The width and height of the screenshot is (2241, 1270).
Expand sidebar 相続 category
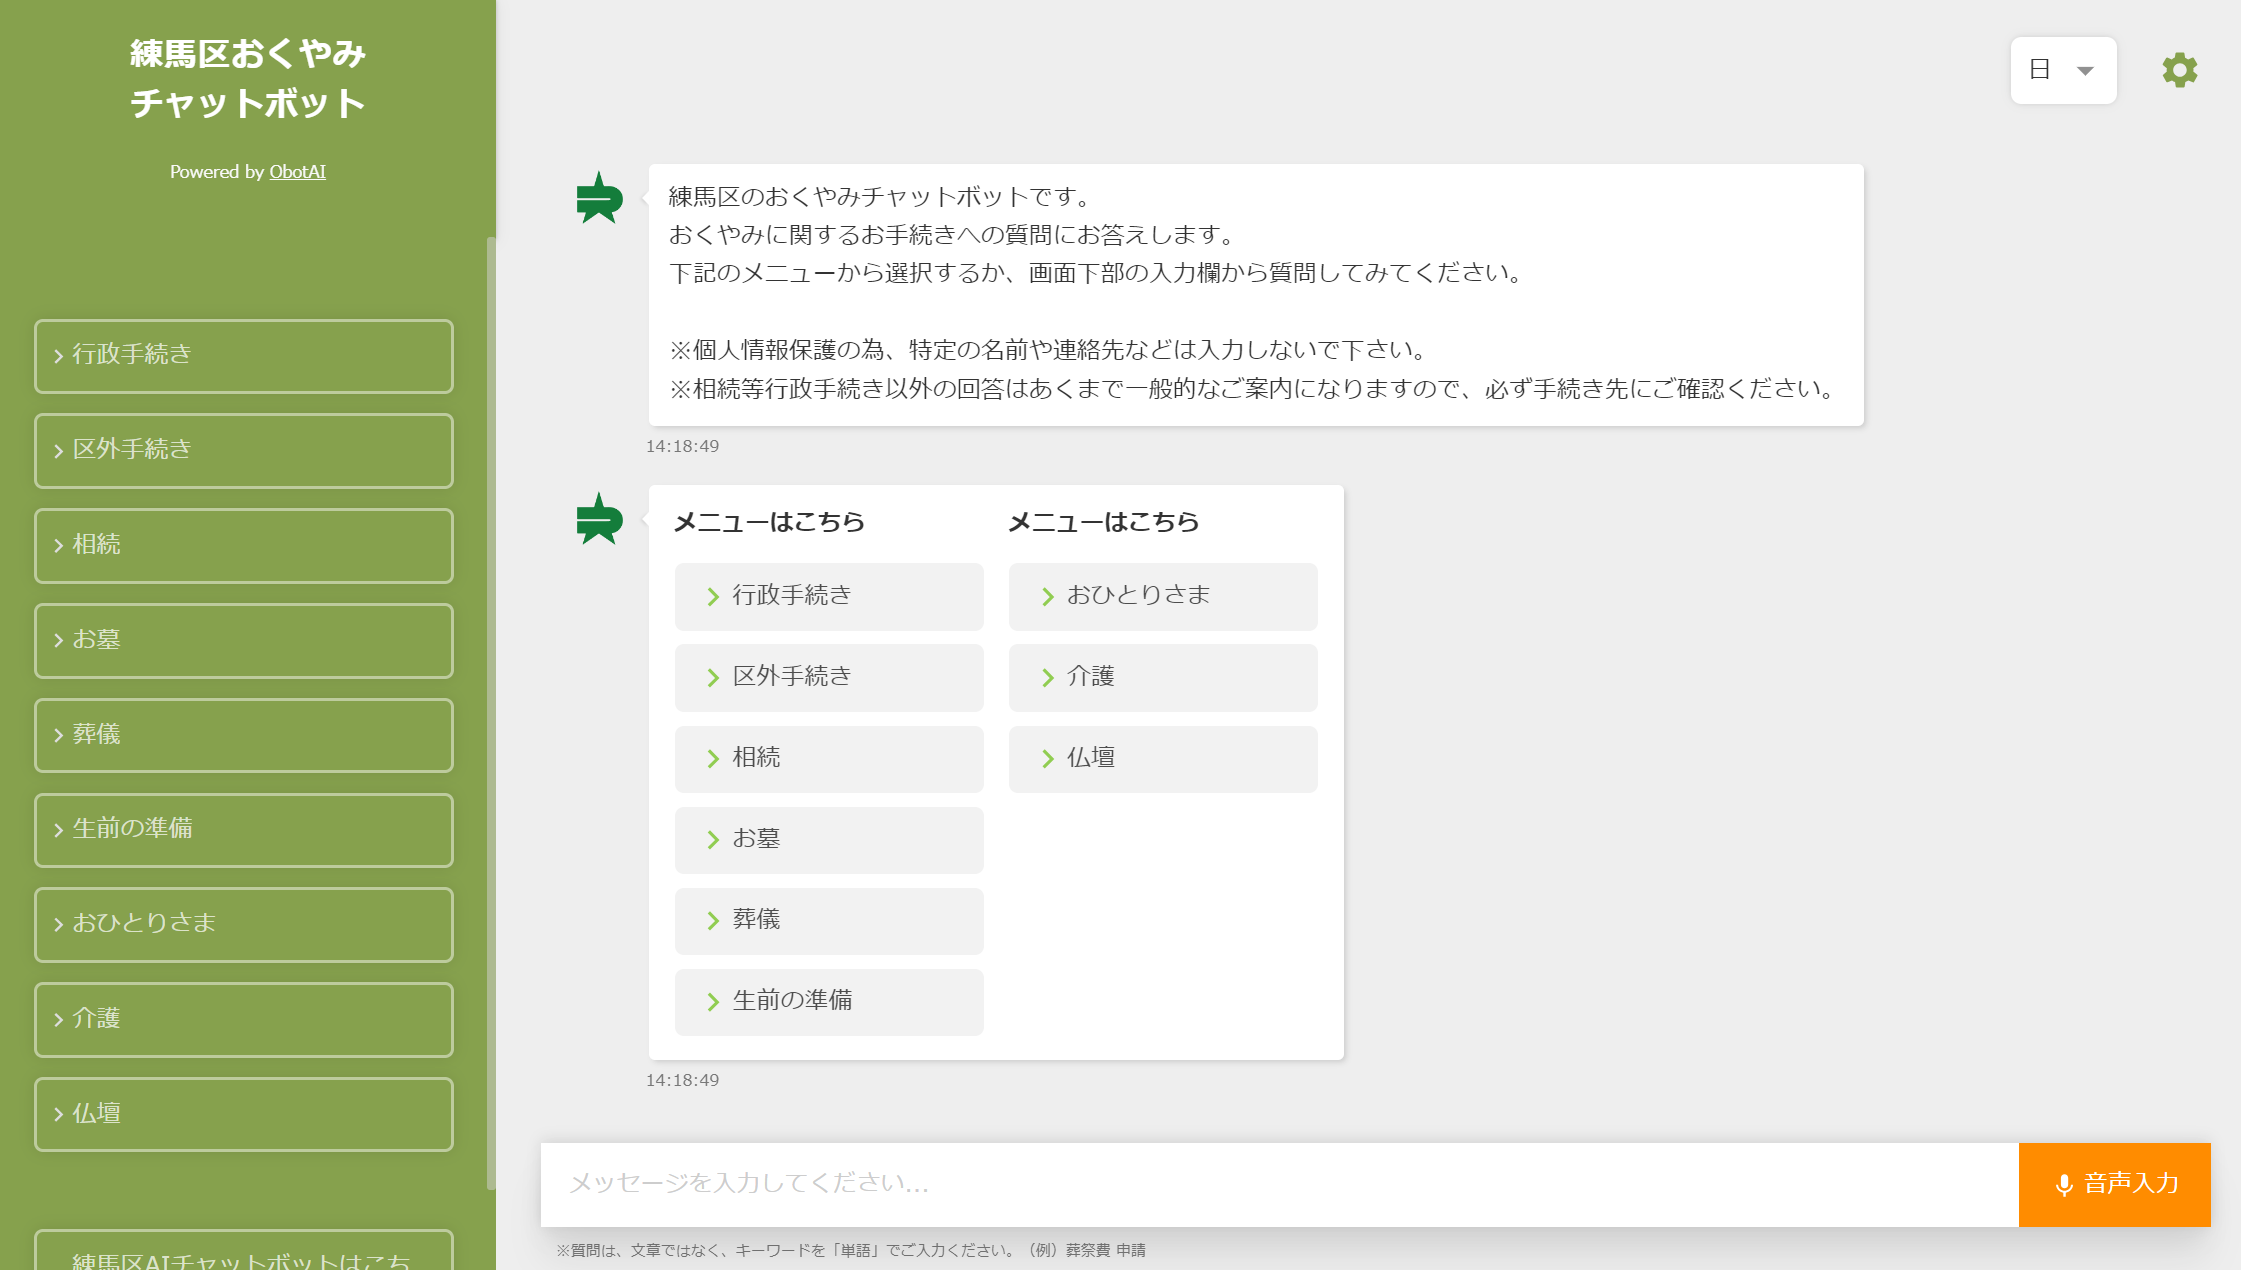(x=243, y=545)
